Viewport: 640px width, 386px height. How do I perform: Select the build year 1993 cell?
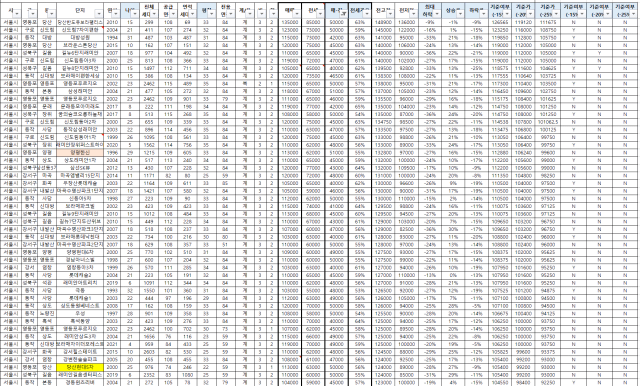pyautogui.click(x=112, y=291)
